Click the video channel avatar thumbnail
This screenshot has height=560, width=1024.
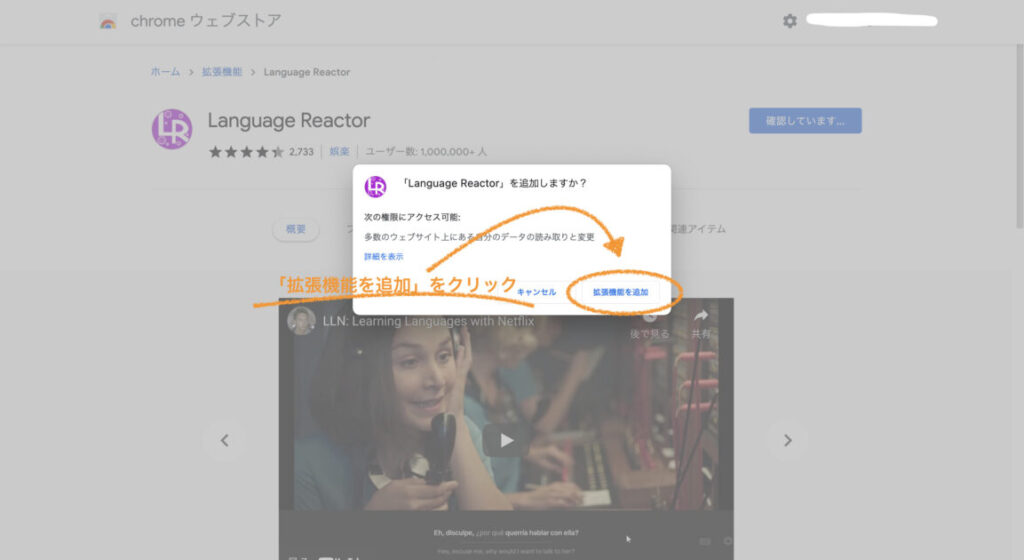click(x=301, y=321)
